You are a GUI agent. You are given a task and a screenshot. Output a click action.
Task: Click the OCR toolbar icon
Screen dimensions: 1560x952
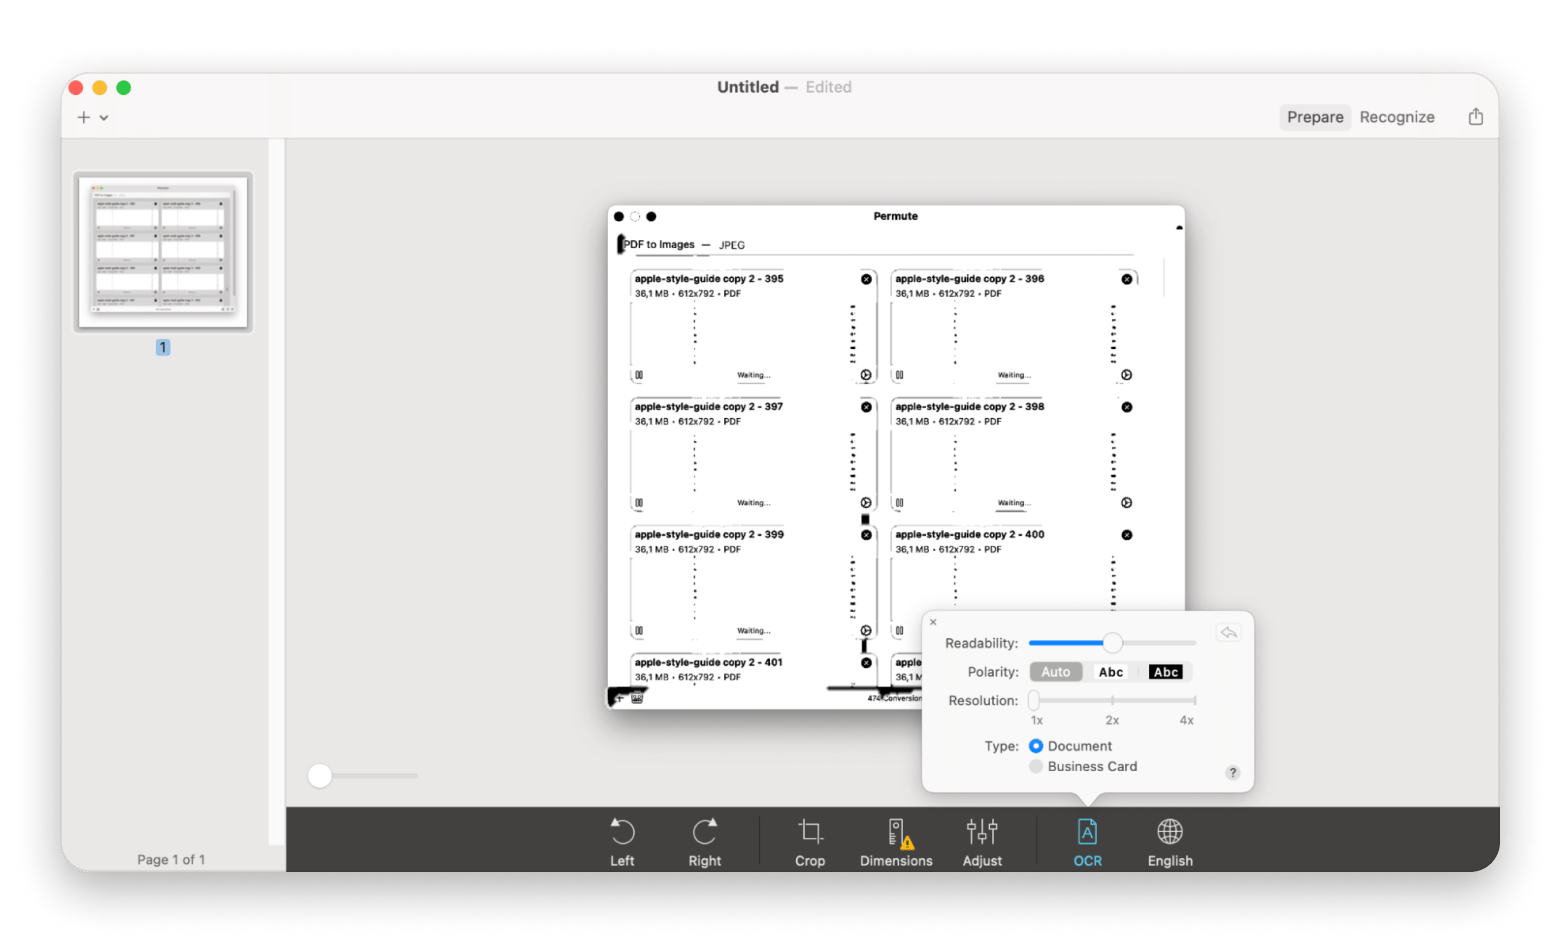click(x=1087, y=841)
